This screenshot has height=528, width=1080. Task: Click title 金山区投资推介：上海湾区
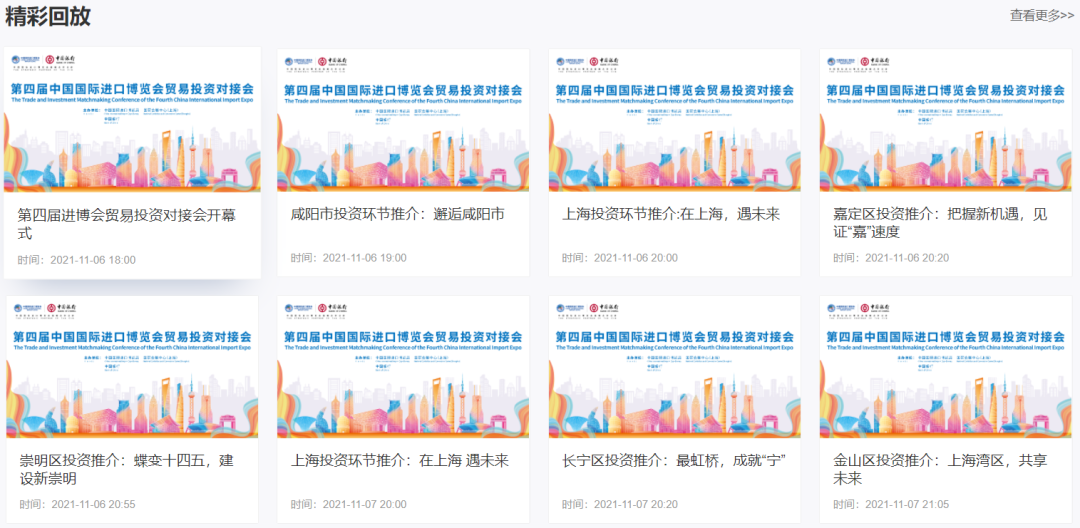click(x=939, y=469)
